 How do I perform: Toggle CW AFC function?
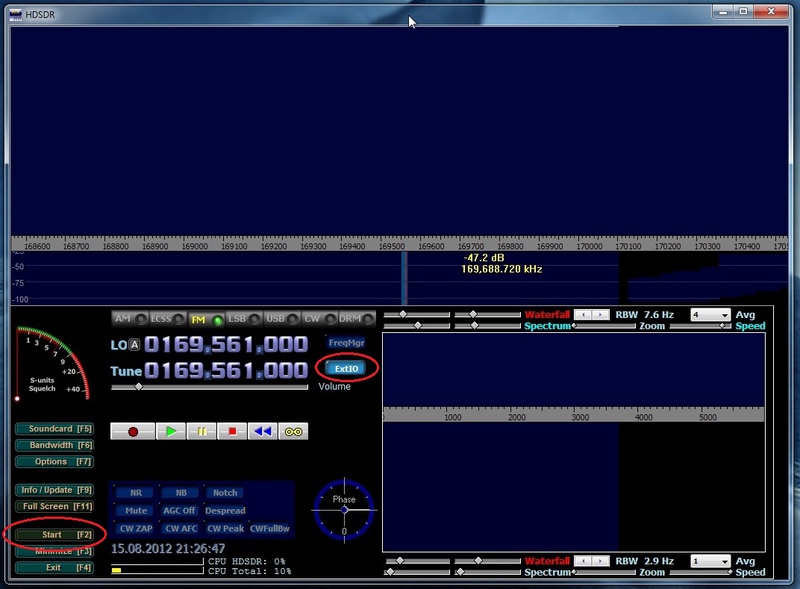tap(181, 528)
